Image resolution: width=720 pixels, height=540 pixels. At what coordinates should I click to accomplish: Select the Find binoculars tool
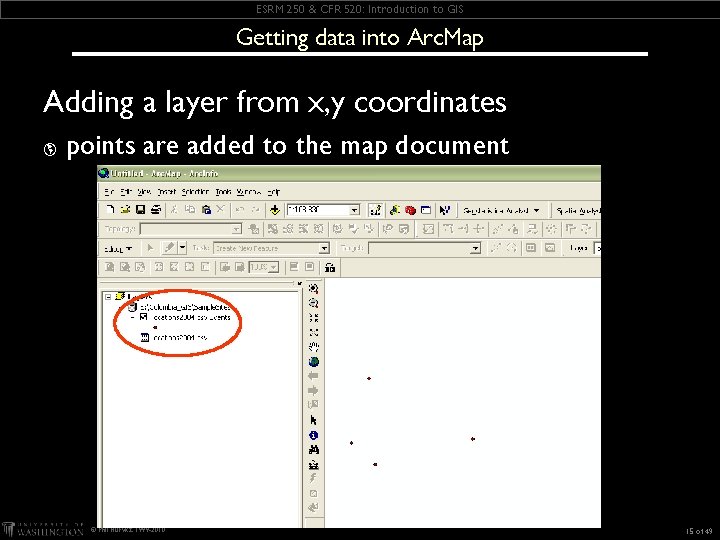coord(314,450)
